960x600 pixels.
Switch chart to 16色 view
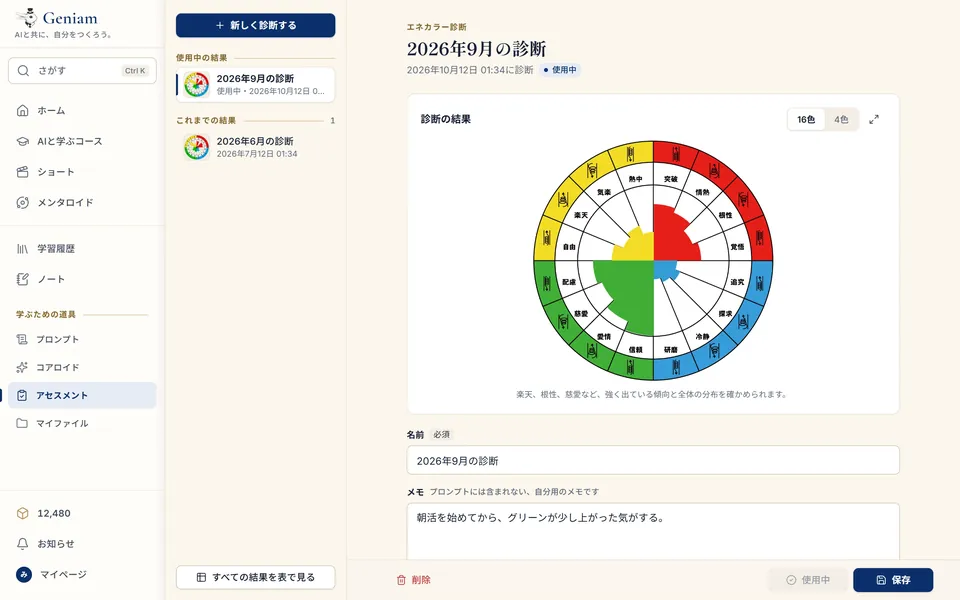coord(806,119)
